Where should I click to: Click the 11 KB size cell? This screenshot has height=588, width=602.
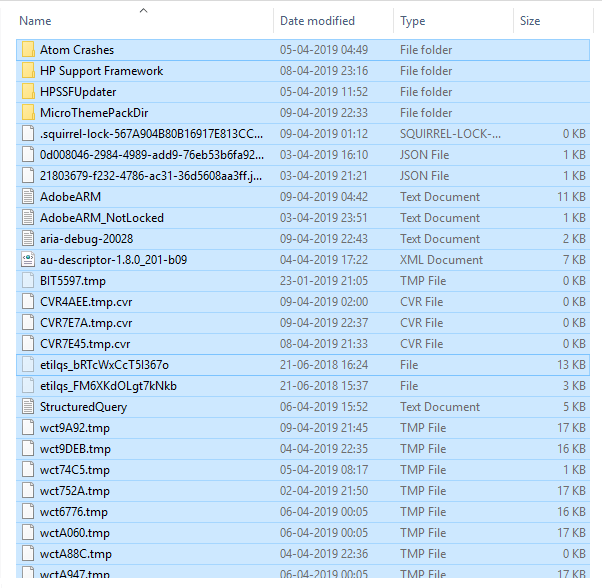point(571,197)
